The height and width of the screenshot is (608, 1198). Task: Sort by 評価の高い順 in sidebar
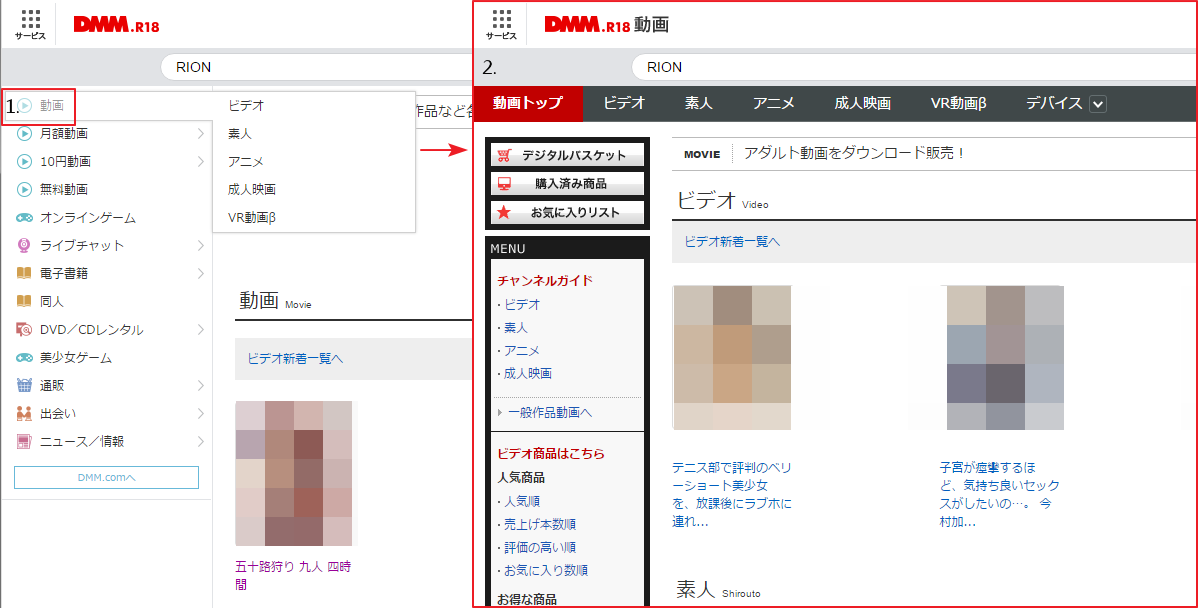[x=540, y=548]
